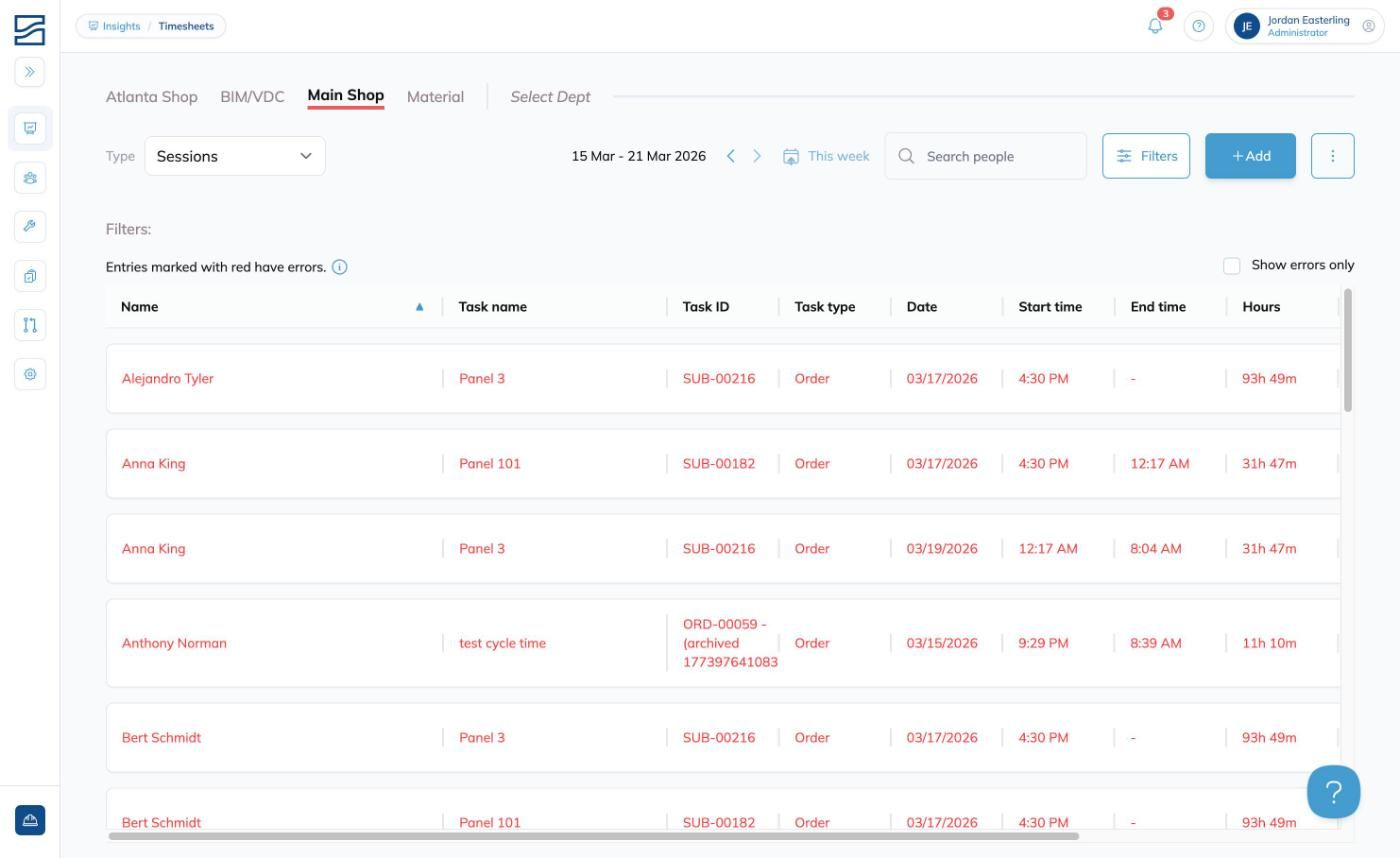Open the workflow branch sidebar icon
The image size is (1400, 858).
pos(30,325)
